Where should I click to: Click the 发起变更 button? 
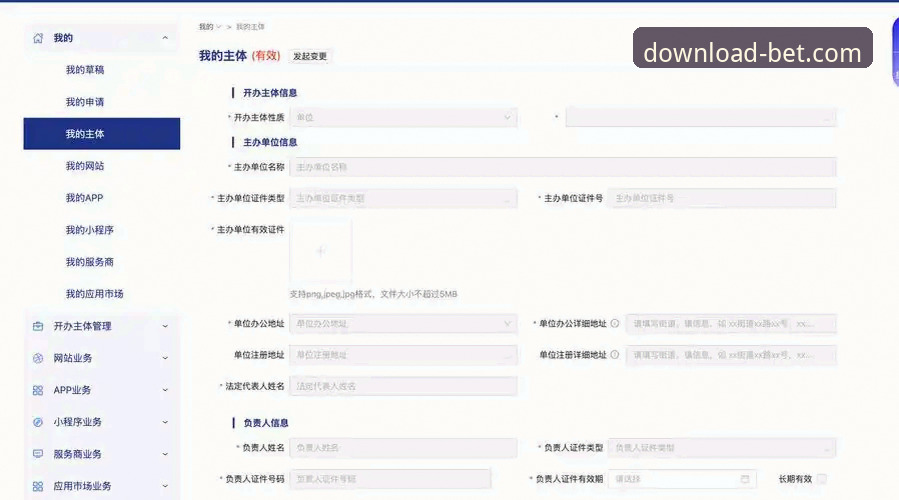[x=310, y=56]
